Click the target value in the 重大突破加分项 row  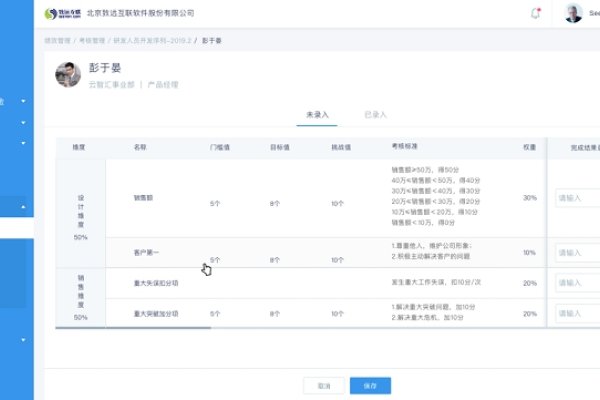coord(275,314)
